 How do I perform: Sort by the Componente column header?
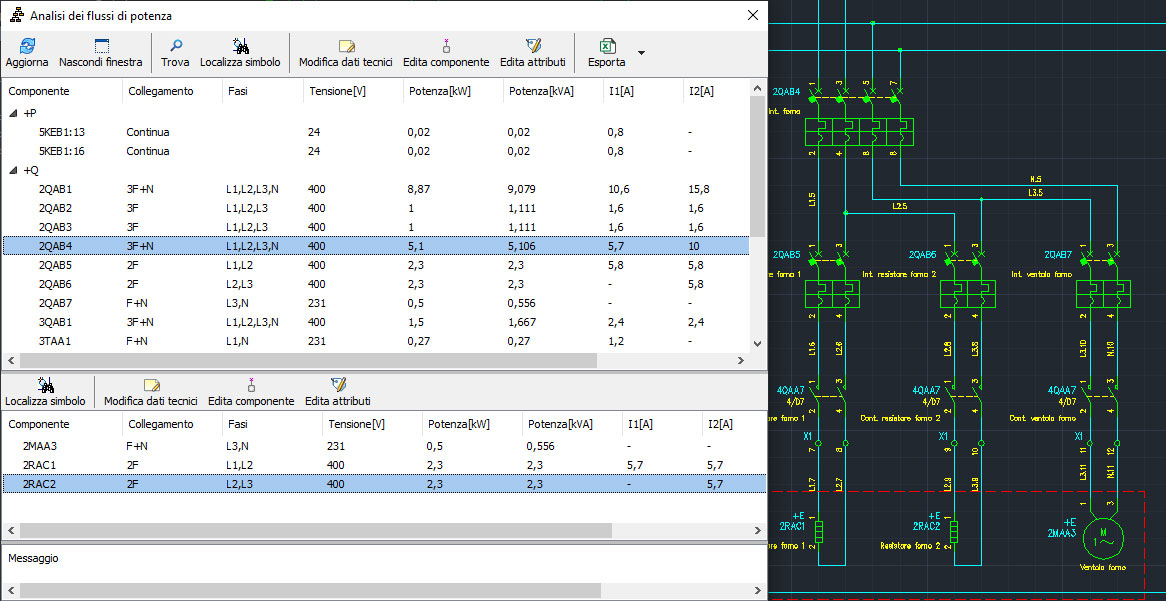(40, 91)
